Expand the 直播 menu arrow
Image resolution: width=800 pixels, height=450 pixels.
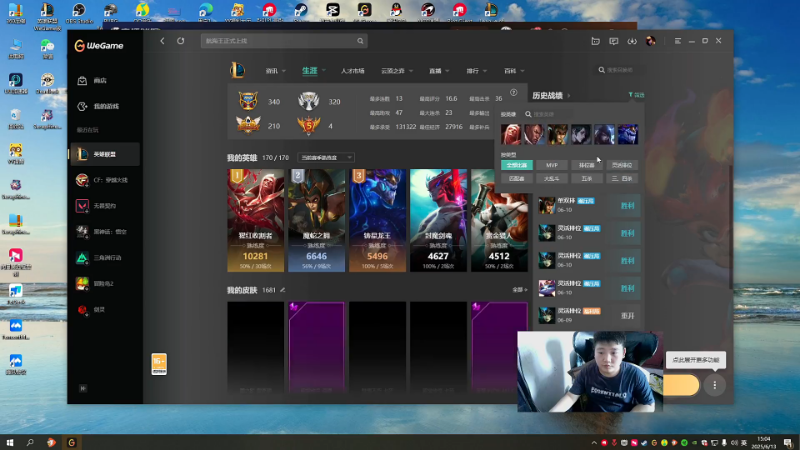tap(447, 71)
